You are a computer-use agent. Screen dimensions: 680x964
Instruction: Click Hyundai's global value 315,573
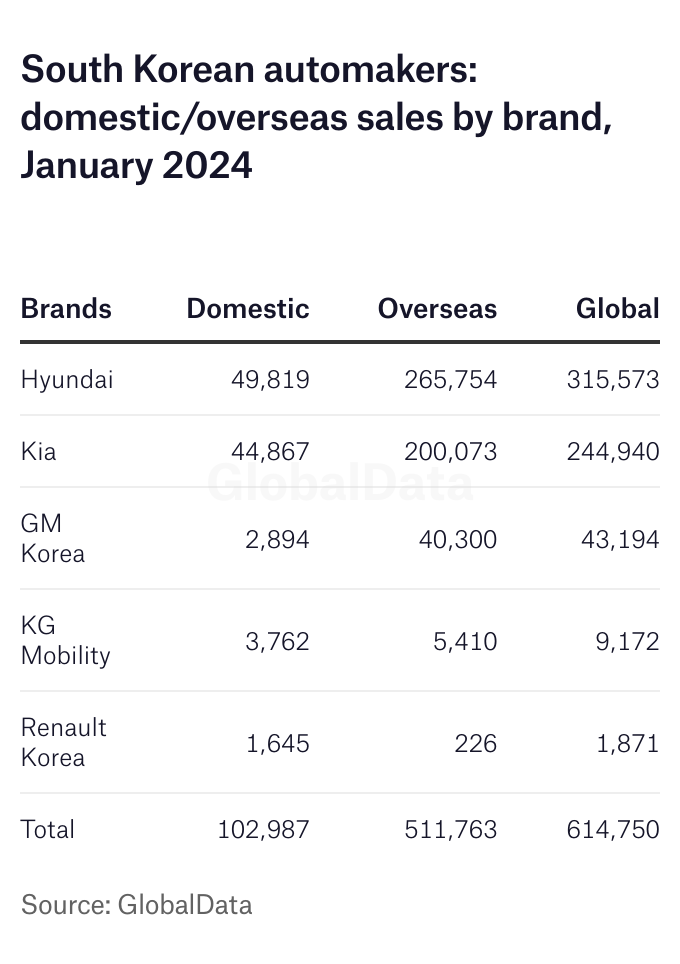(x=613, y=380)
